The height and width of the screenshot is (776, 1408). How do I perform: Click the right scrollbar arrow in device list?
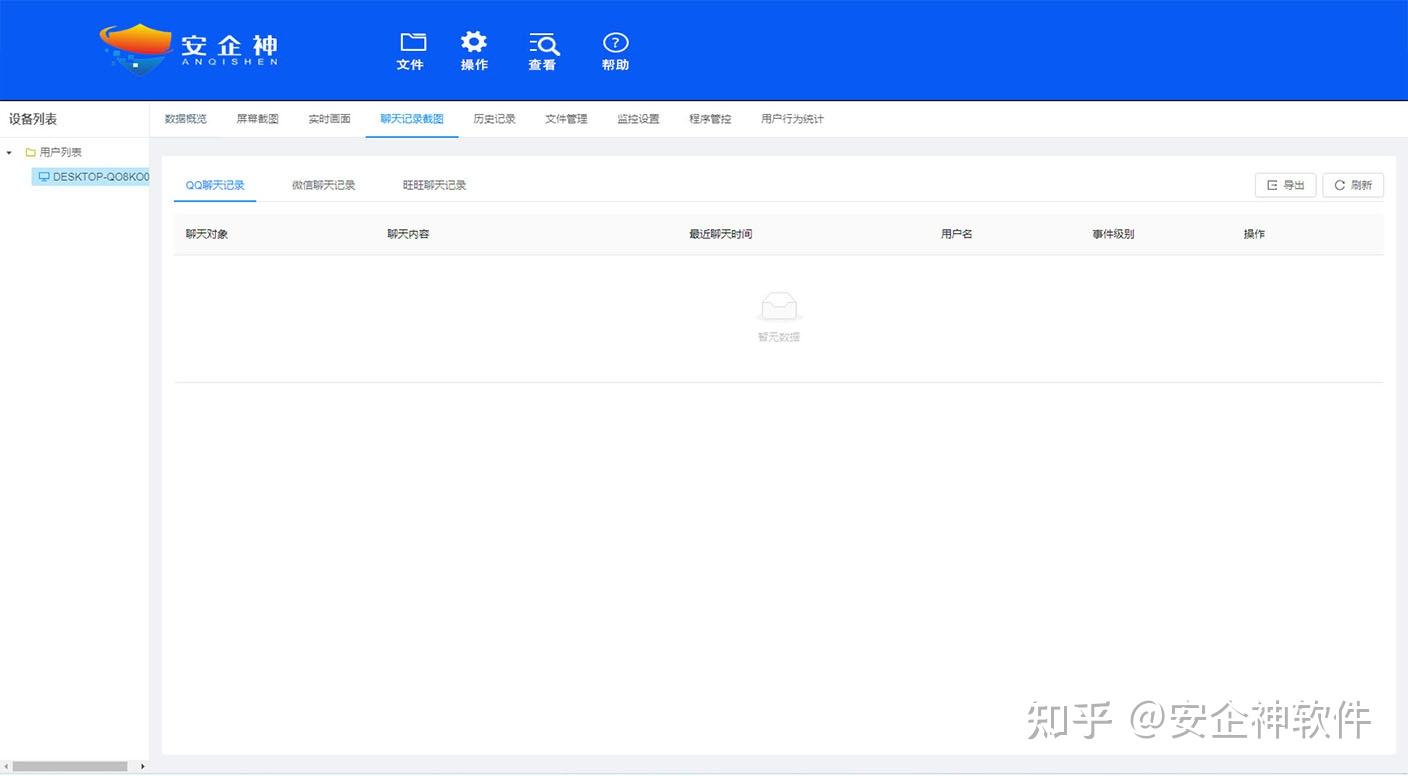point(142,767)
